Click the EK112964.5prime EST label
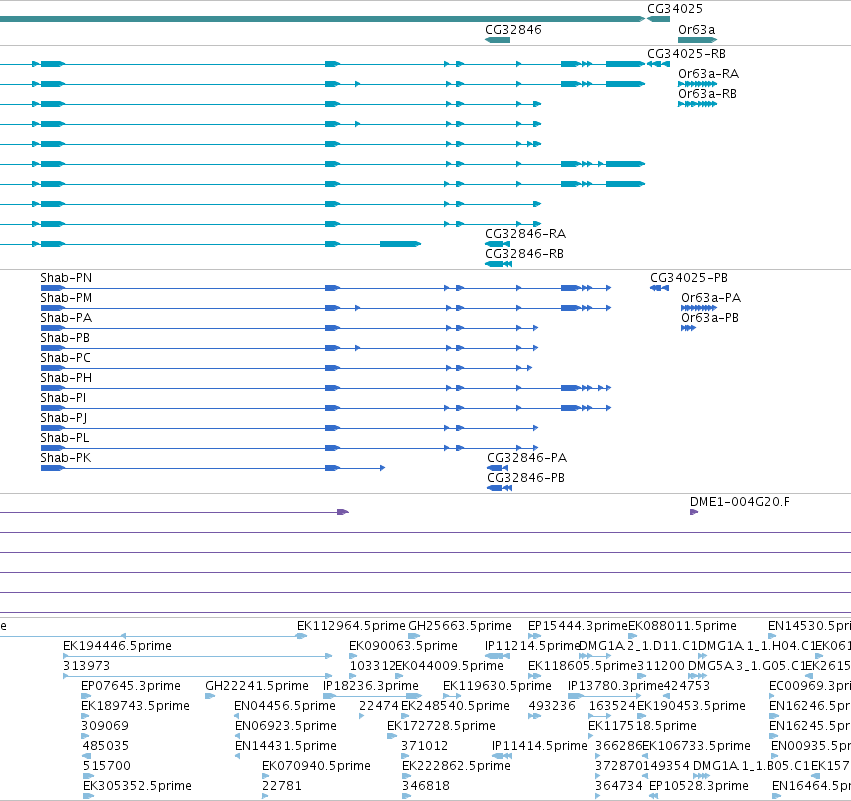Viewport: 851px width, 801px height. pyautogui.click(x=351, y=626)
